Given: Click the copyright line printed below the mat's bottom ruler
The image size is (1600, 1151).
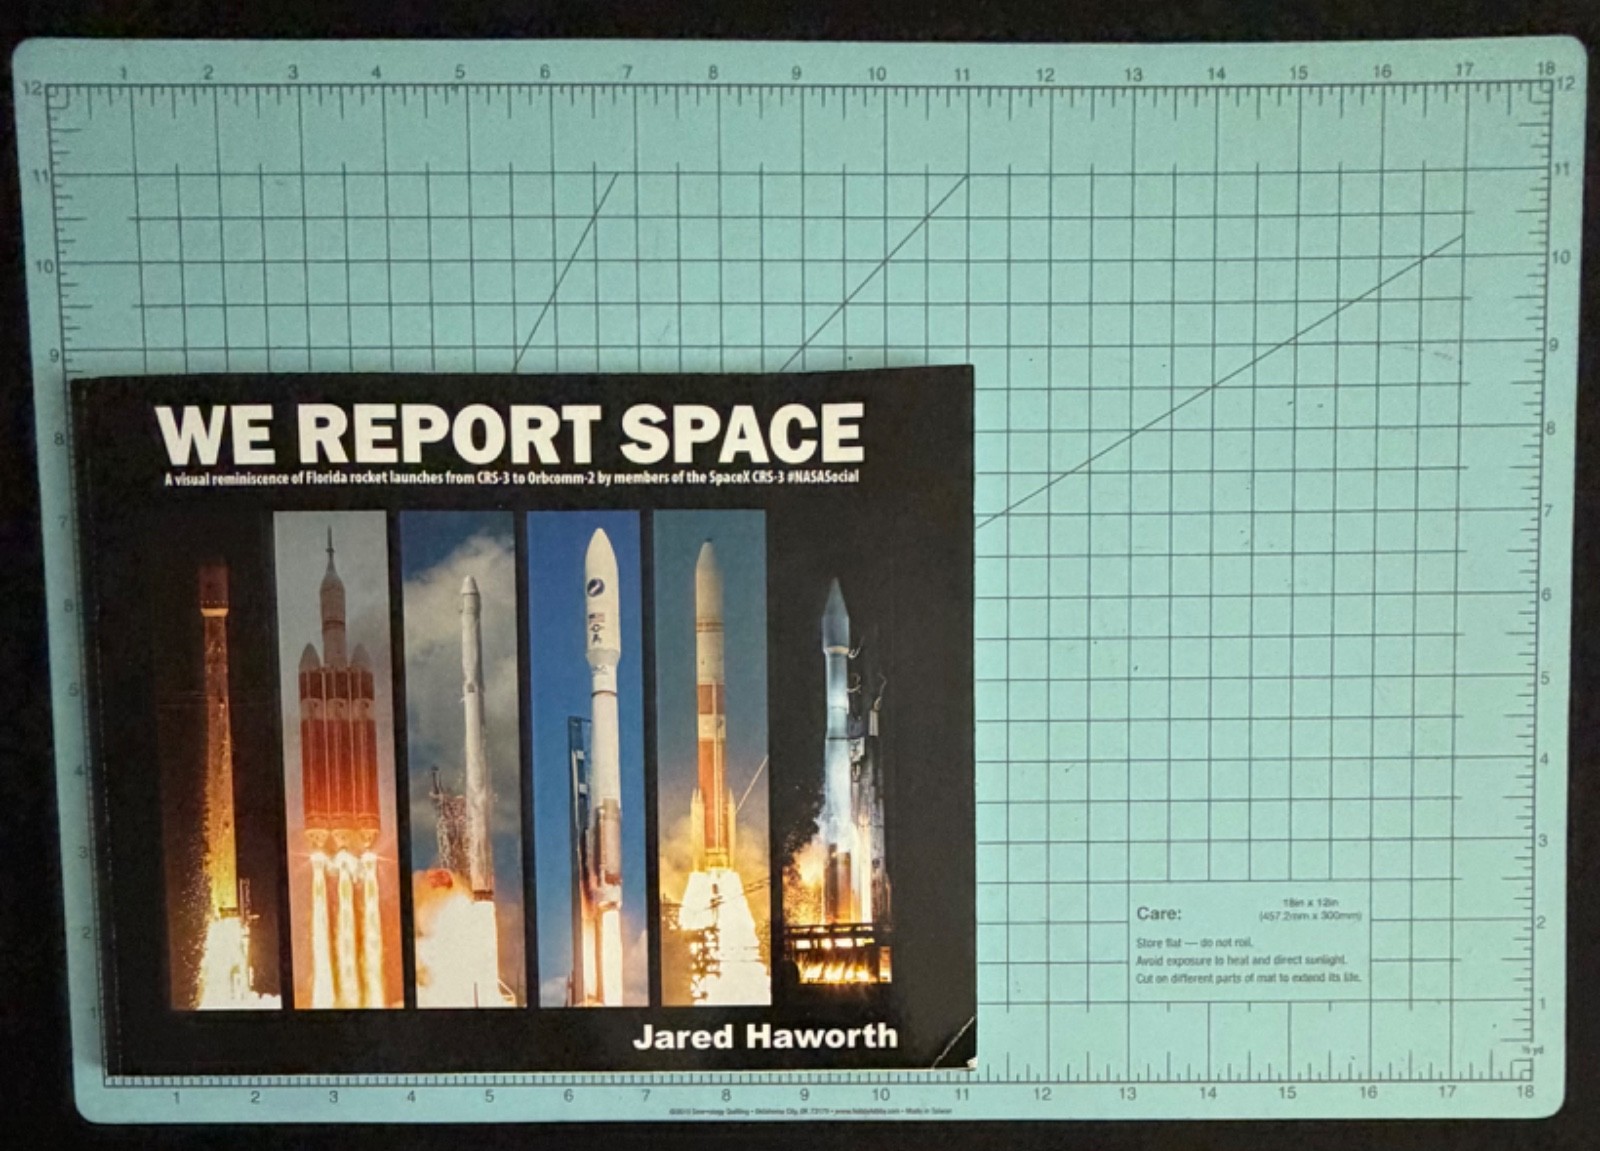Looking at the screenshot, I should pos(808,1111).
